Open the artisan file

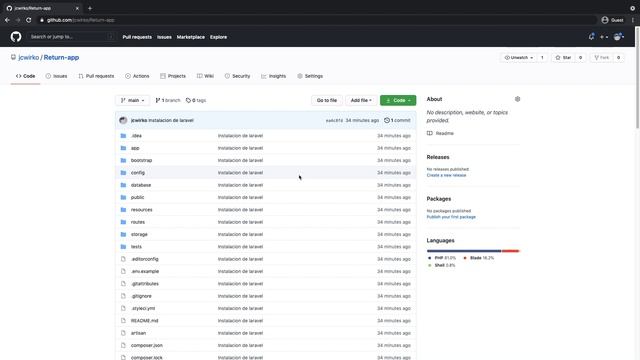138,333
